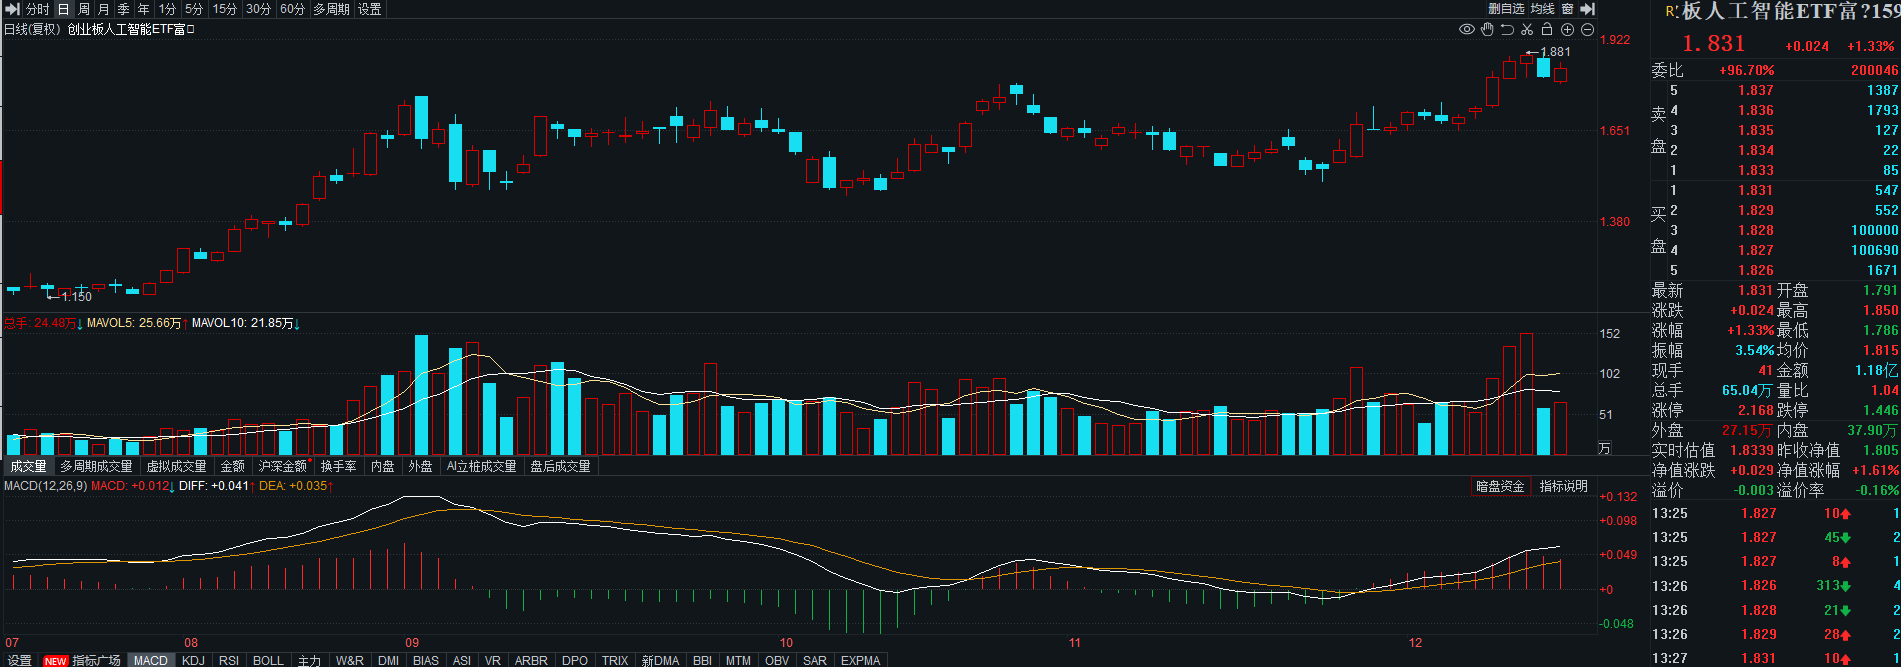Select the scissors cut tool icon

(1527, 29)
